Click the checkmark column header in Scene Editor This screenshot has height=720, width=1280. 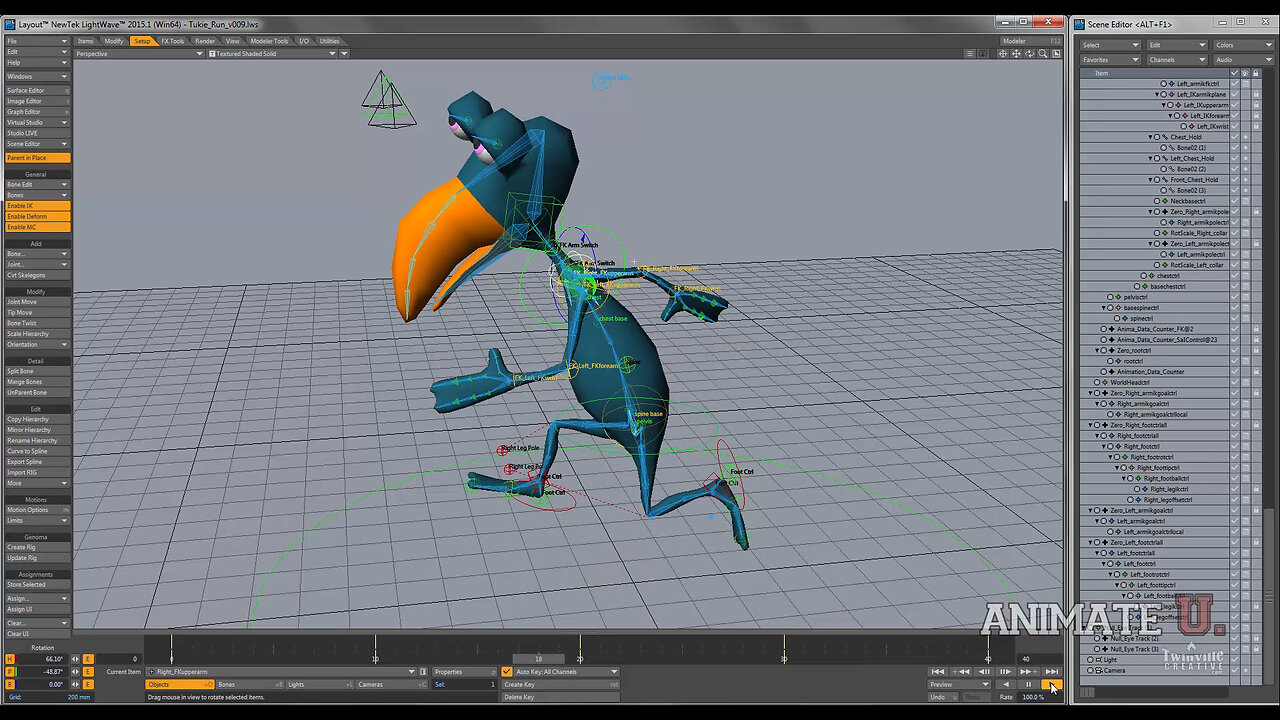[x=1234, y=73]
